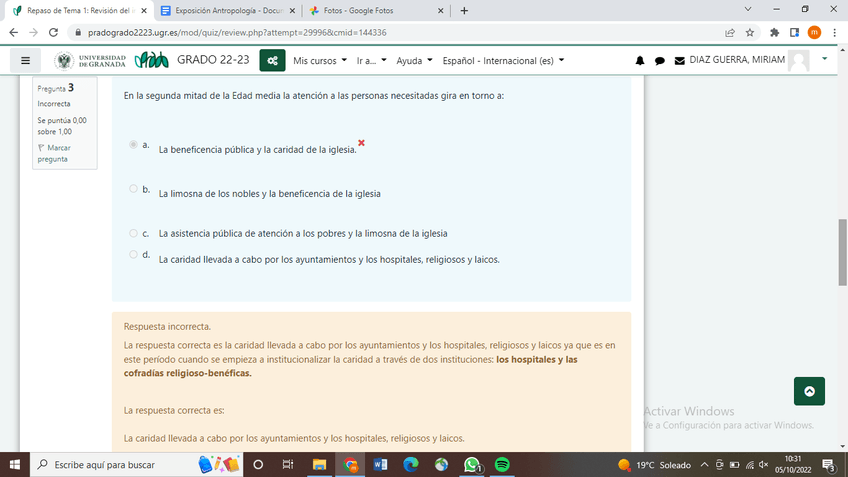The image size is (848, 477).
Task: Select option a, beneficencia pública
Action: pyautogui.click(x=133, y=144)
